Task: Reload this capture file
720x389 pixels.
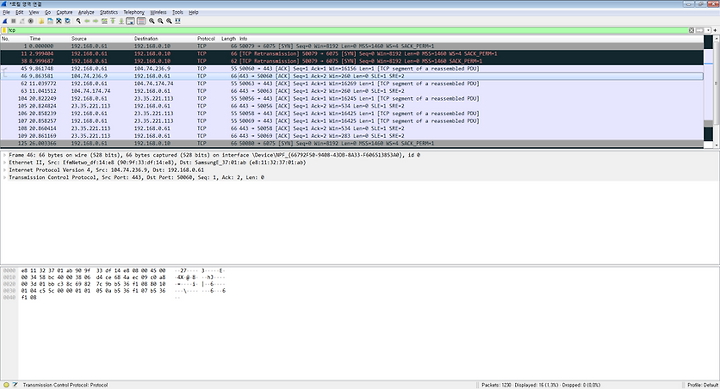Action: coord(68,21)
